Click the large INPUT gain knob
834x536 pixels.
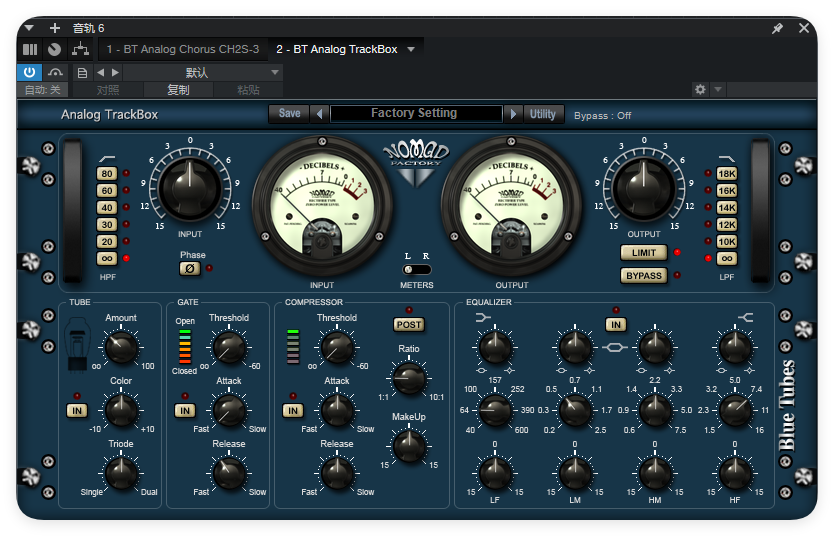(x=190, y=189)
